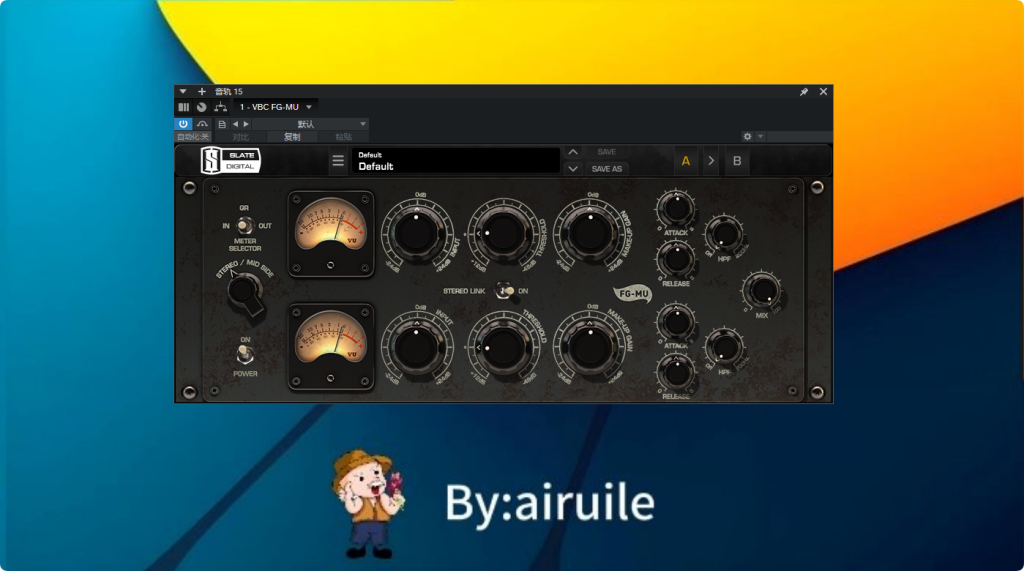Add a new insert with plus icon
1024x571 pixels.
(x=202, y=91)
